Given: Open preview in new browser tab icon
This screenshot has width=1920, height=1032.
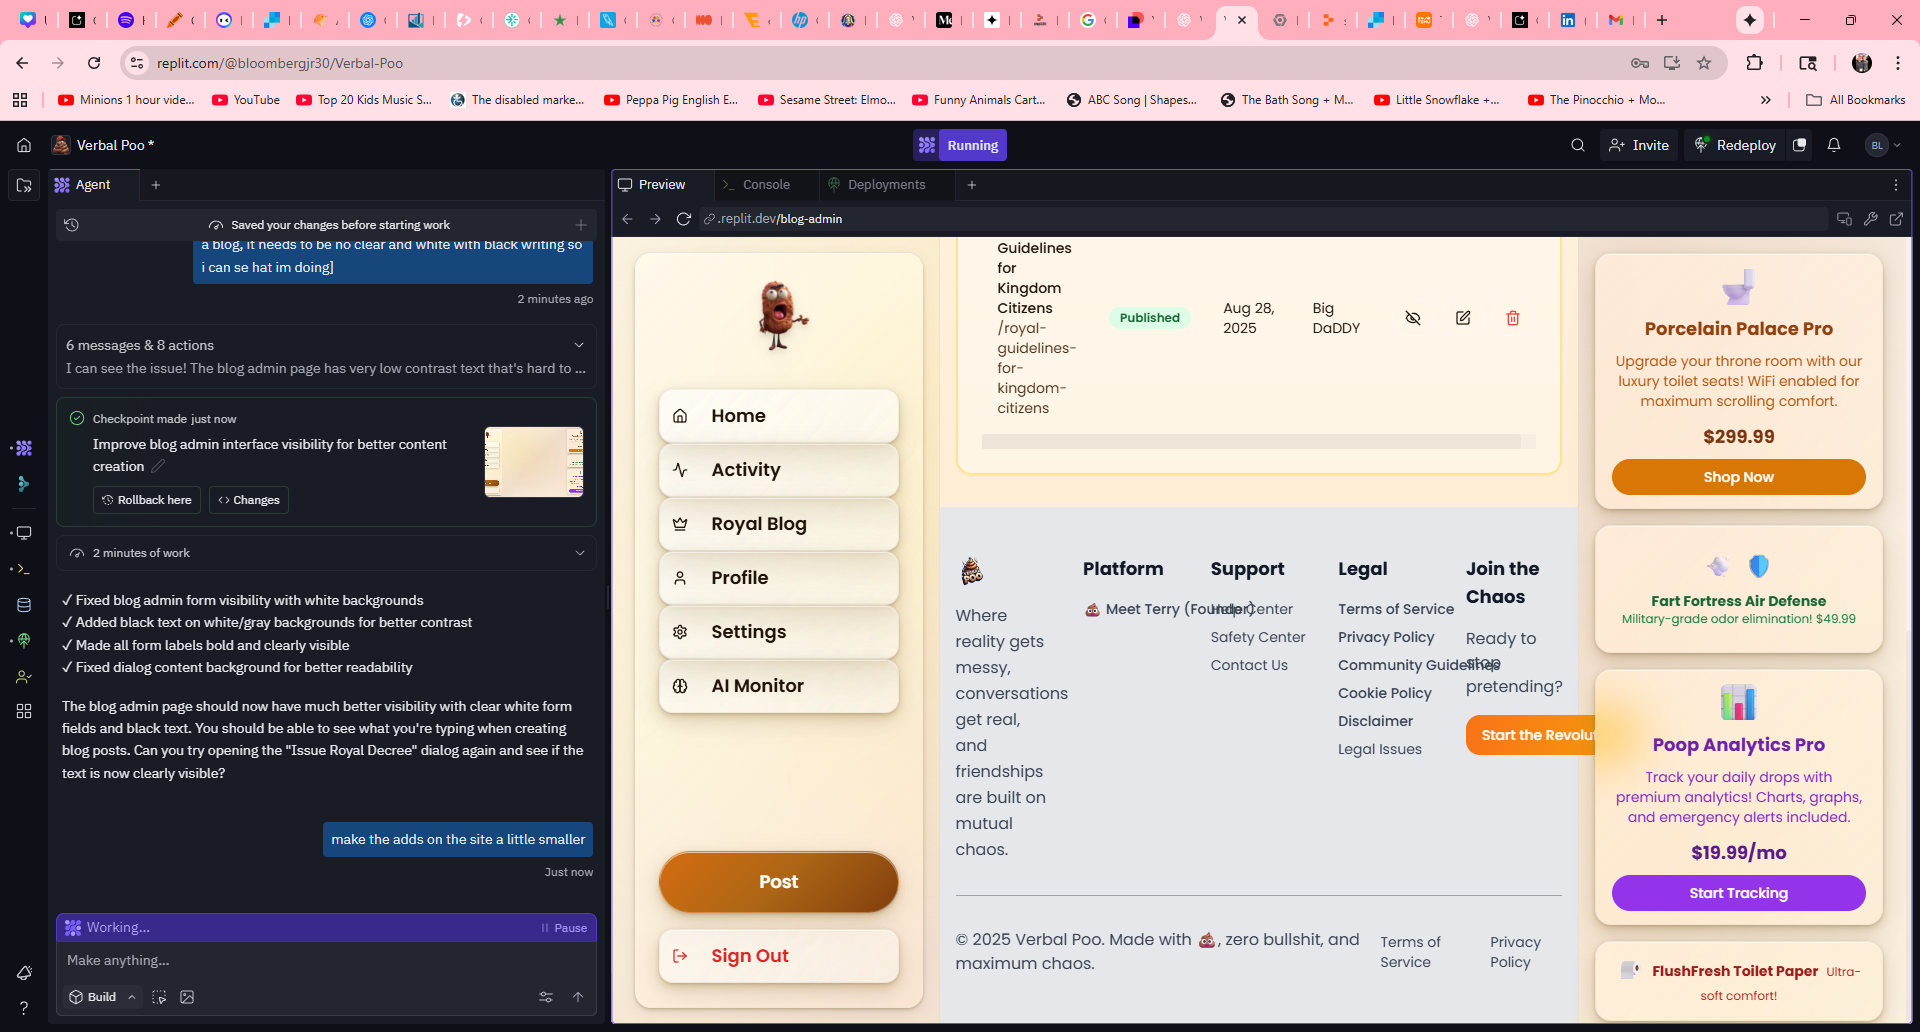Looking at the screenshot, I should click(x=1896, y=219).
